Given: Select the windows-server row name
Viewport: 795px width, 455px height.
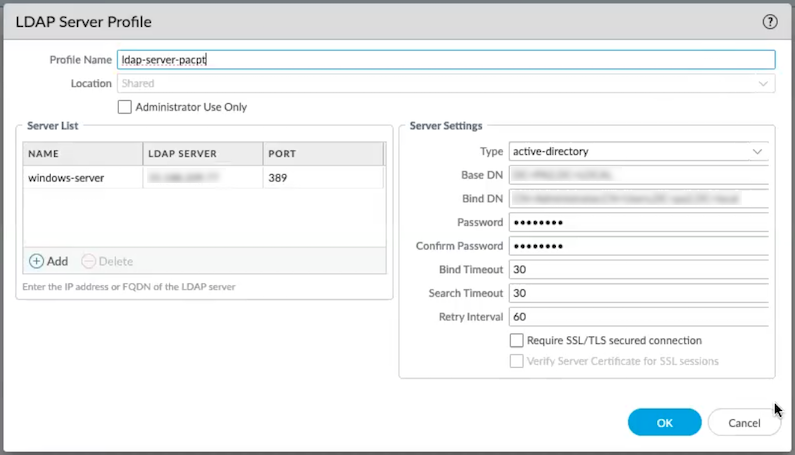Looking at the screenshot, I should 66,178.
